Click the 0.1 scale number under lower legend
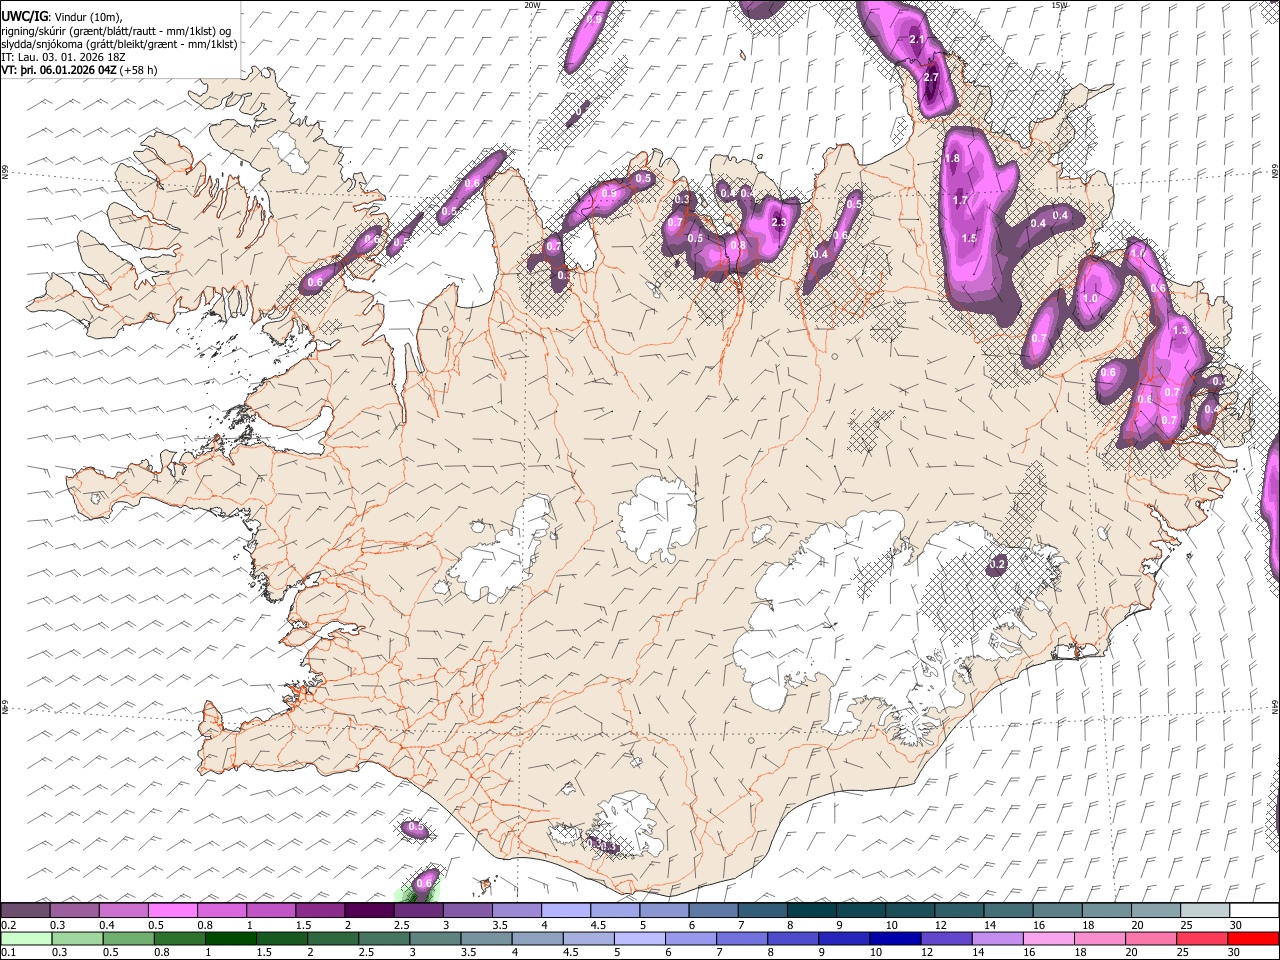 coord(8,953)
